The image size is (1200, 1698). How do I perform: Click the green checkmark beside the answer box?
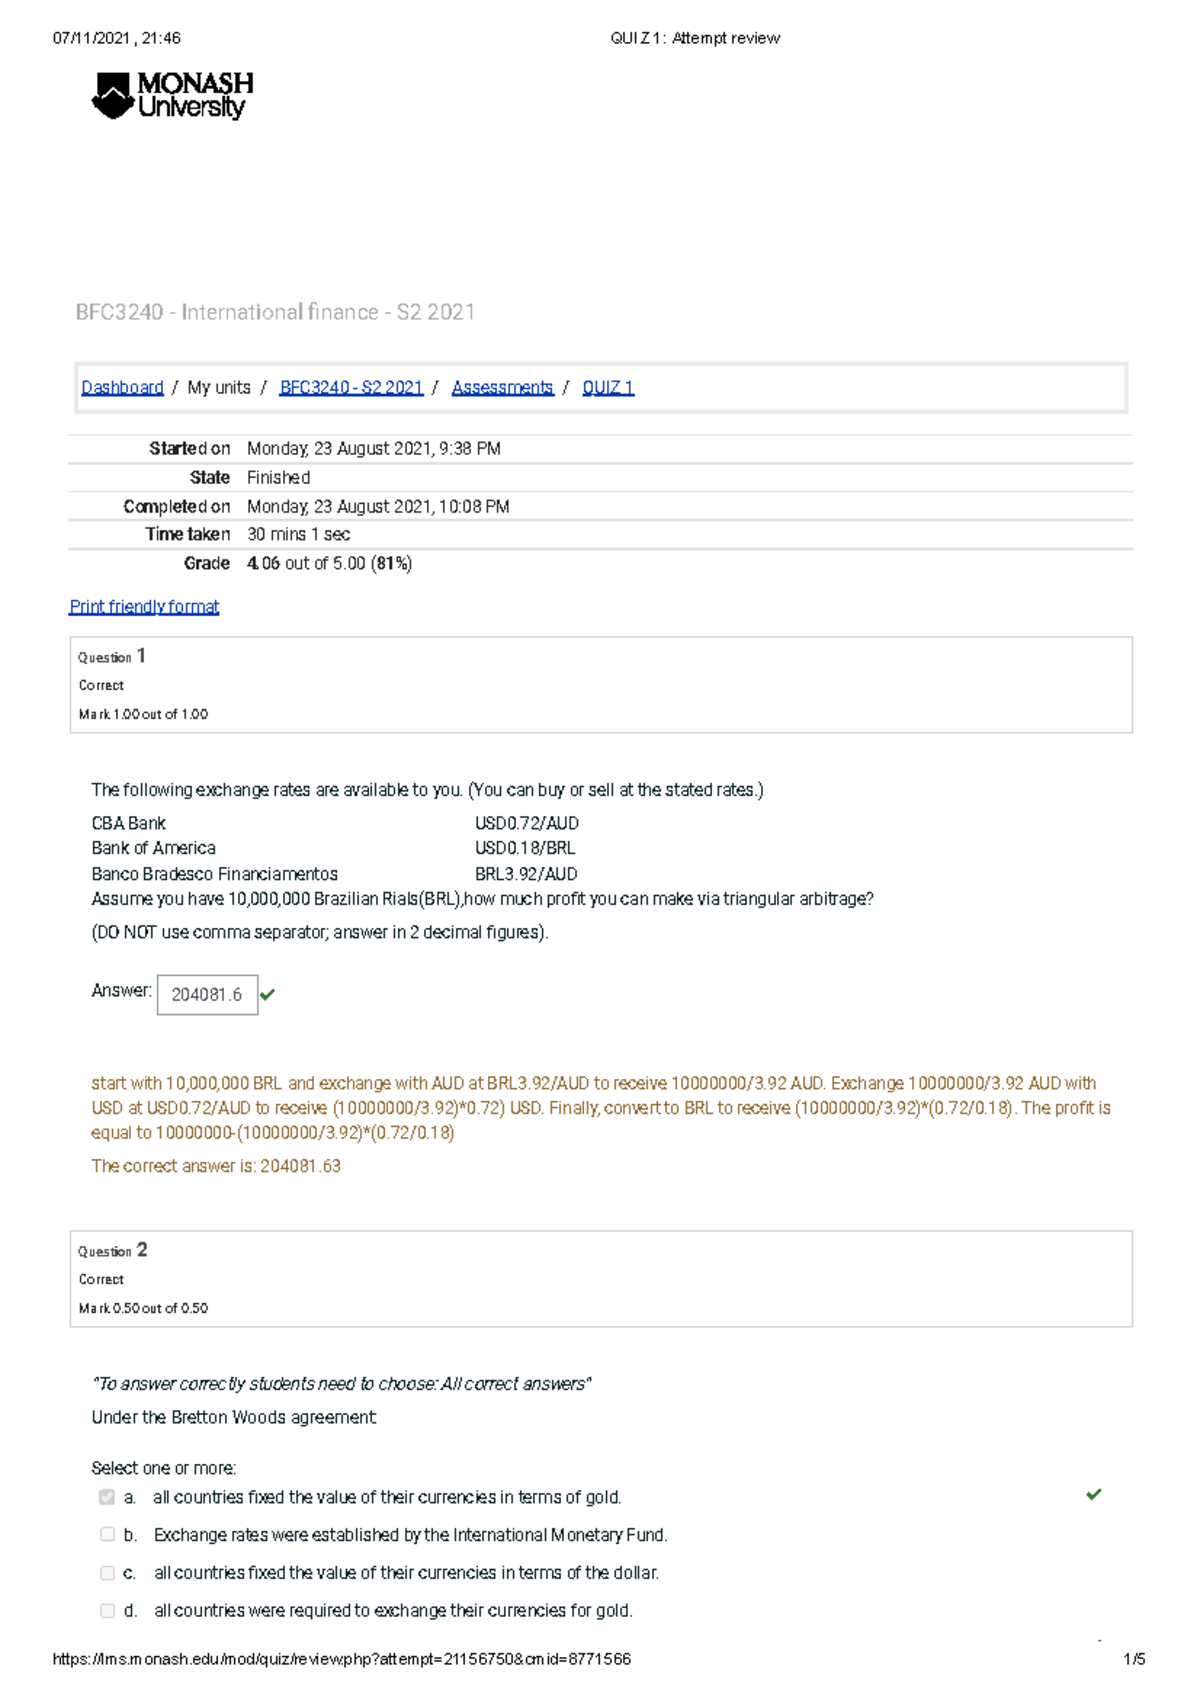[x=267, y=994]
